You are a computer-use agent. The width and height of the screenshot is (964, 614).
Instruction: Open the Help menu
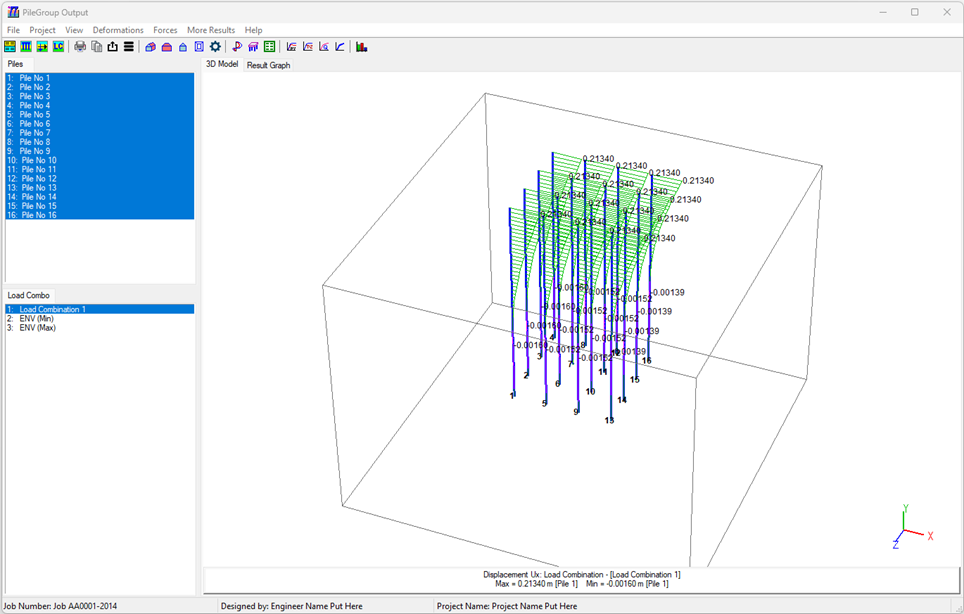pyautogui.click(x=253, y=30)
